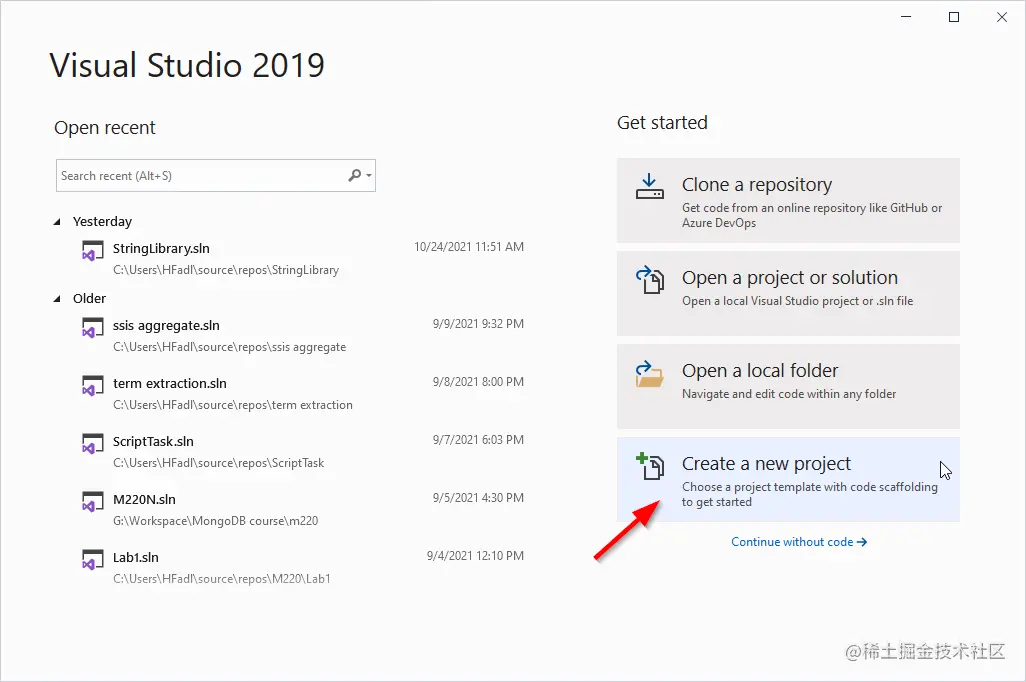Close the Visual Studio 2019 start window
1026x682 pixels.
point(1002,17)
